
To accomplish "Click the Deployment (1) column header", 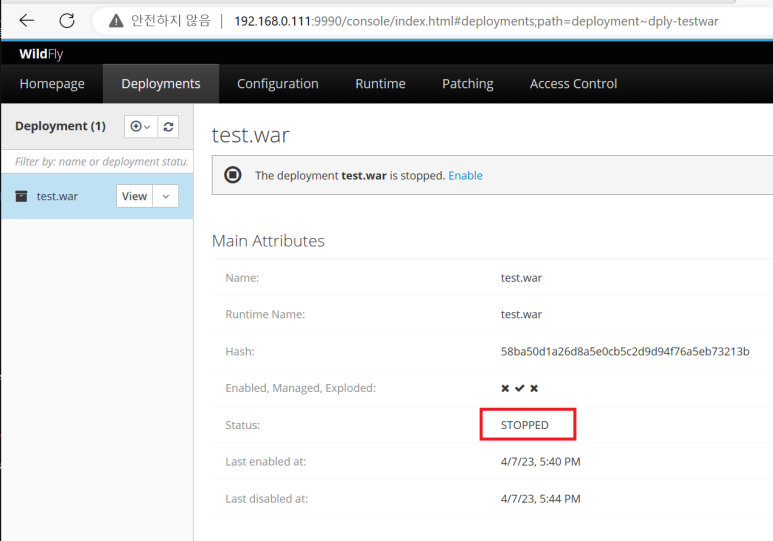I will (60, 126).
